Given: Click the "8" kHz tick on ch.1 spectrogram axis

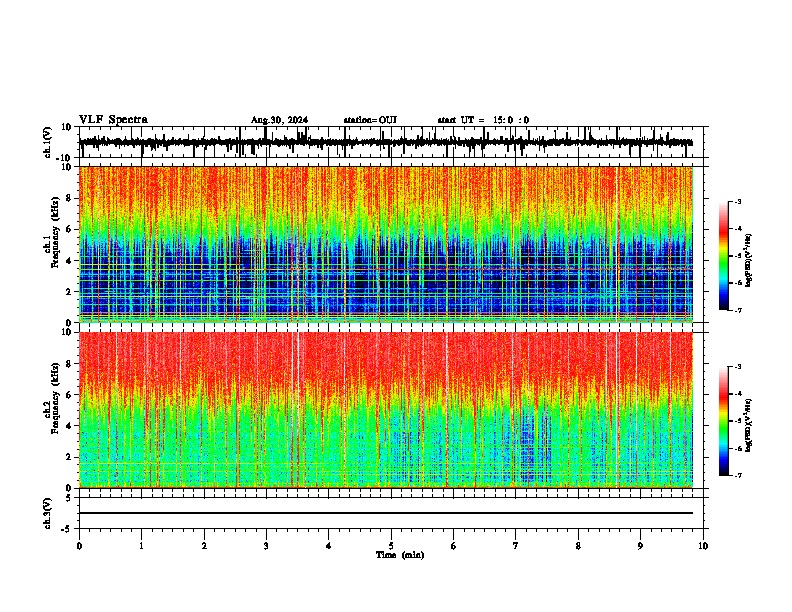Looking at the screenshot, I should click(x=70, y=198).
